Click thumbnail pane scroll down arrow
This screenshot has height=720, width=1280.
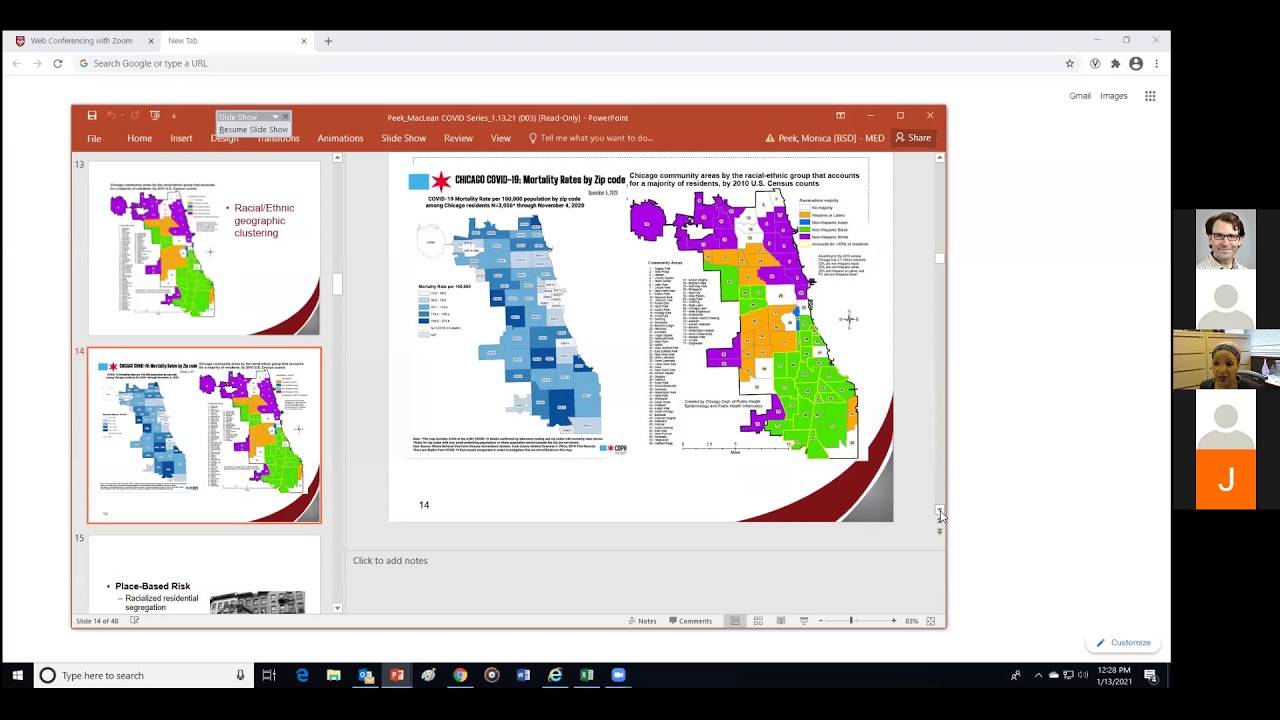click(x=337, y=608)
